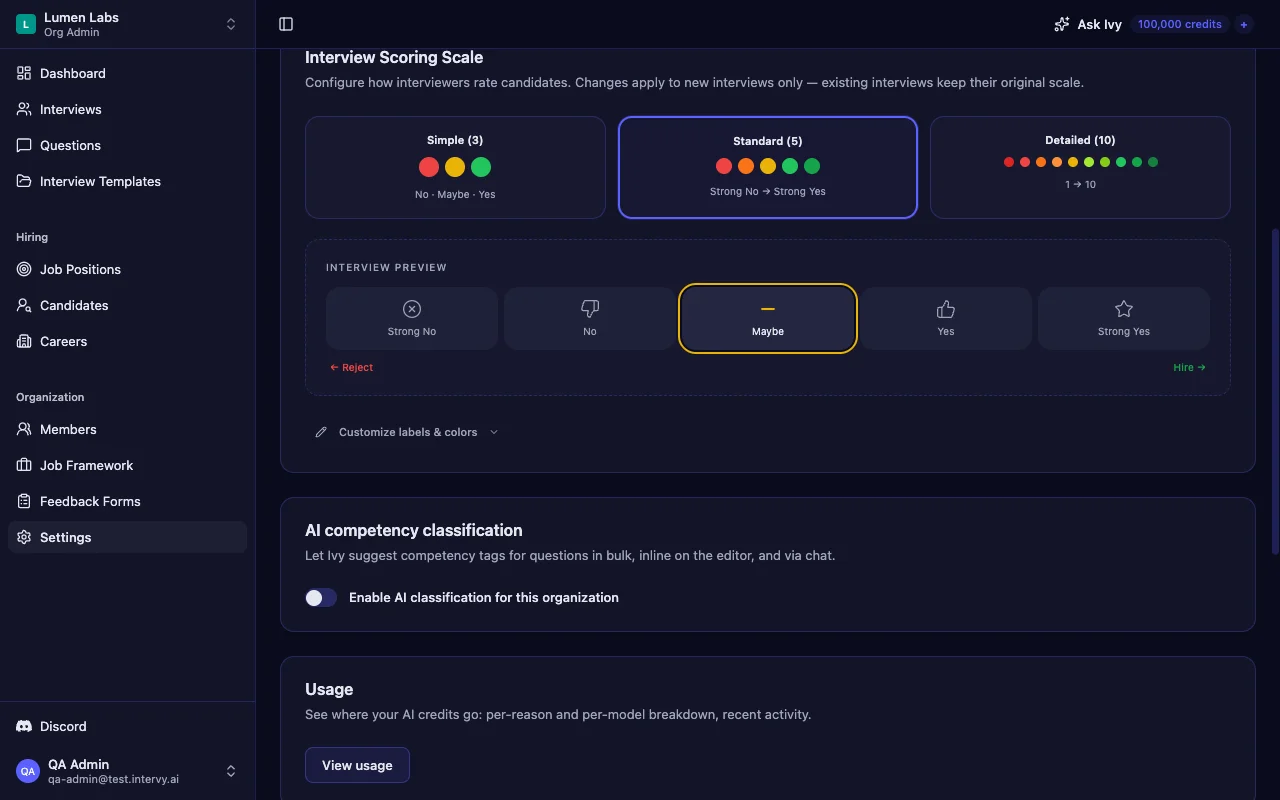The height and width of the screenshot is (800, 1280).
Task: Click the red Reject label
Action: click(x=352, y=367)
